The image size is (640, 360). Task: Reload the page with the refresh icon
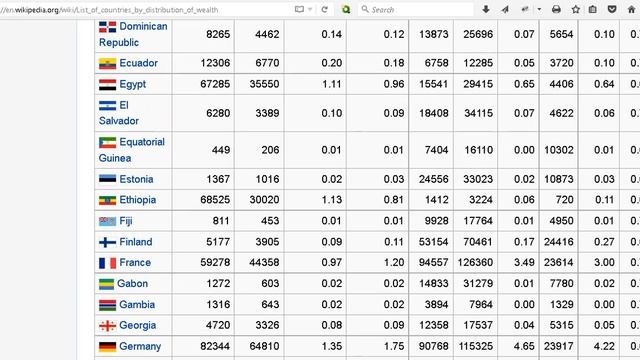pos(324,9)
